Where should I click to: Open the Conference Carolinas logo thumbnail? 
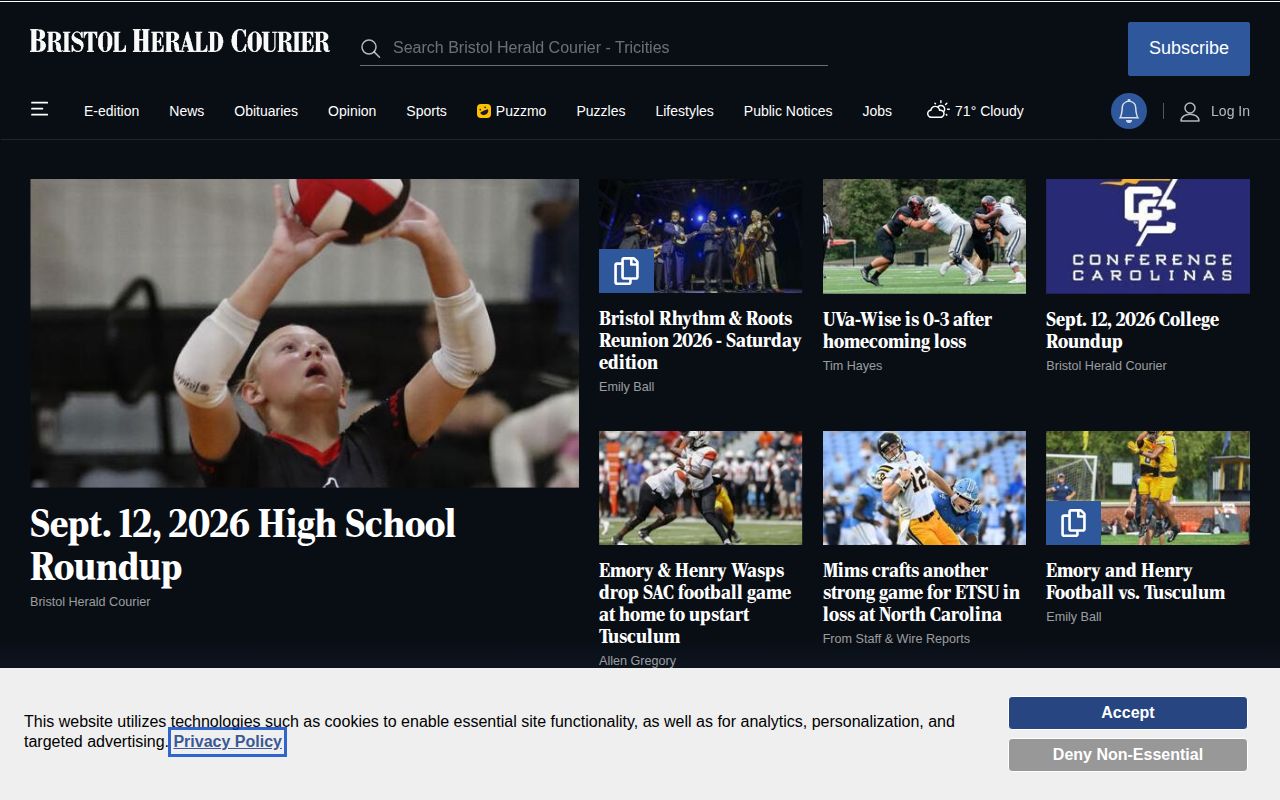1148,236
